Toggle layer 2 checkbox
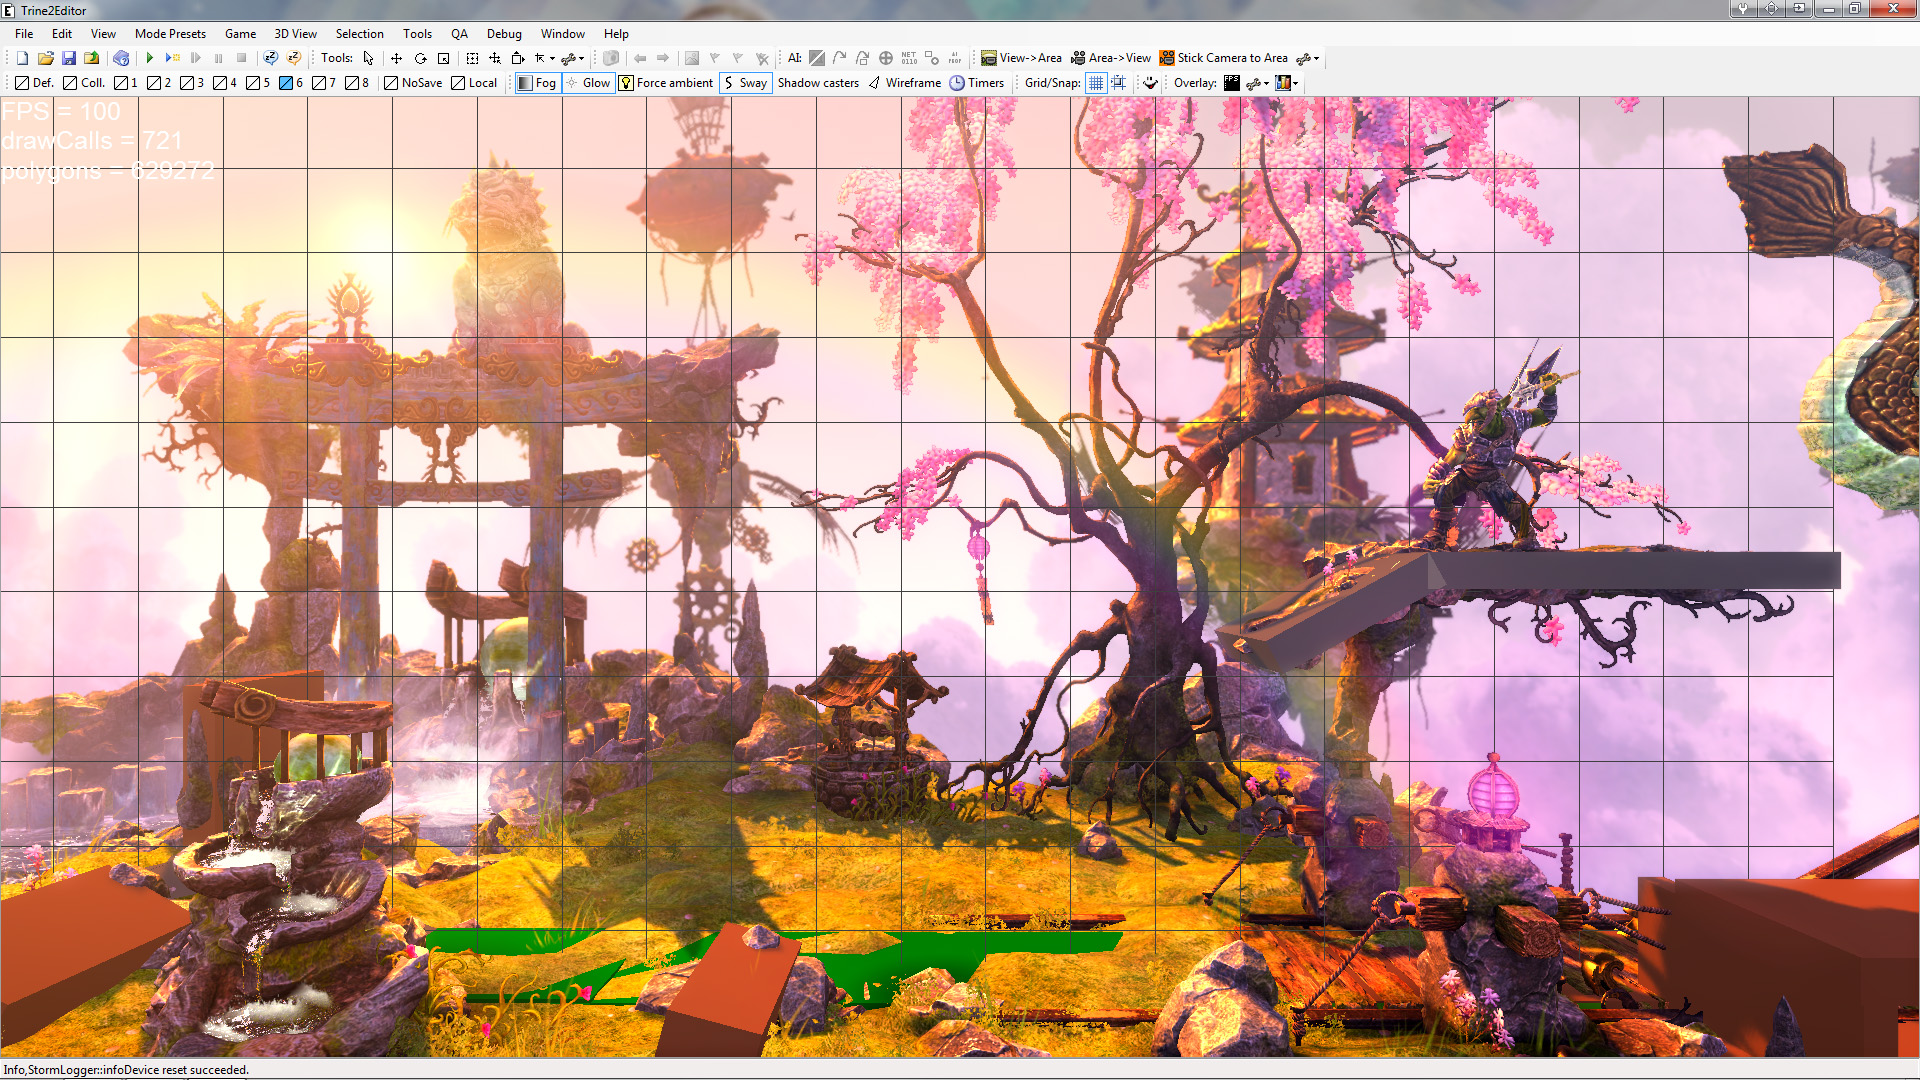1920x1080 pixels. [159, 83]
